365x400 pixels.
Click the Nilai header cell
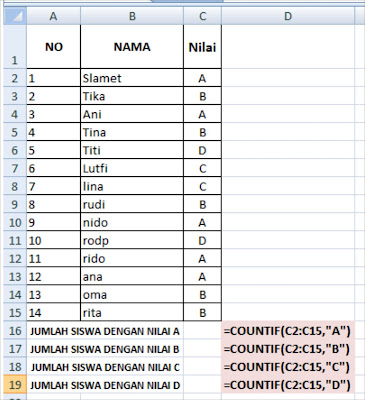(202, 47)
